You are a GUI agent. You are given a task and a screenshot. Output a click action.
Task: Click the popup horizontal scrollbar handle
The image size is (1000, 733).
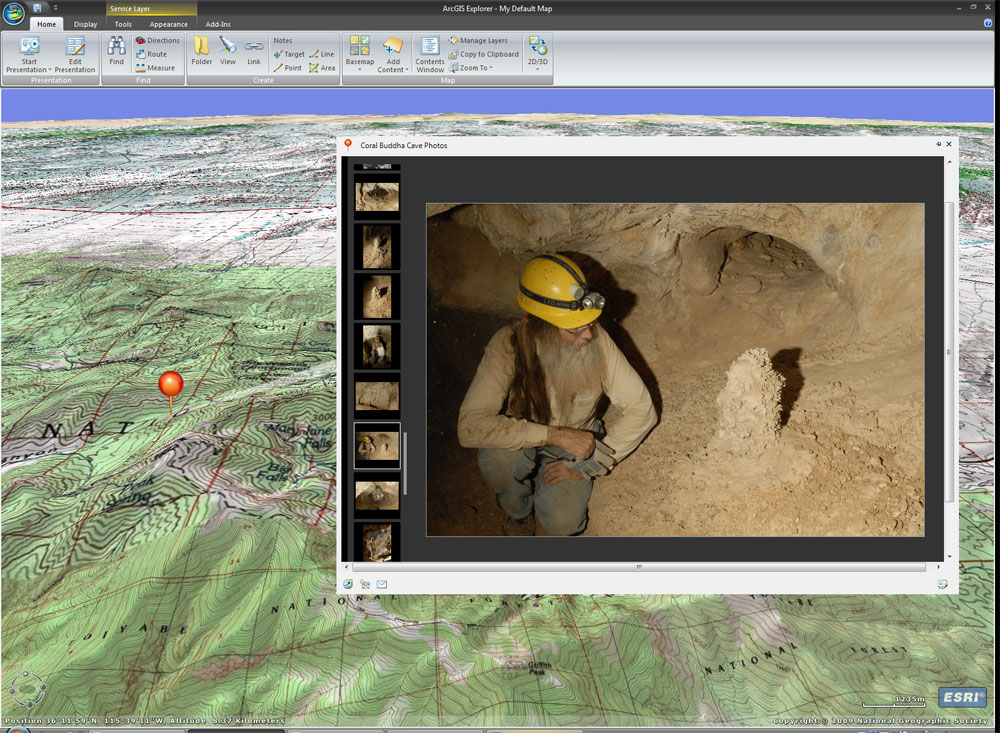pyautogui.click(x=638, y=566)
